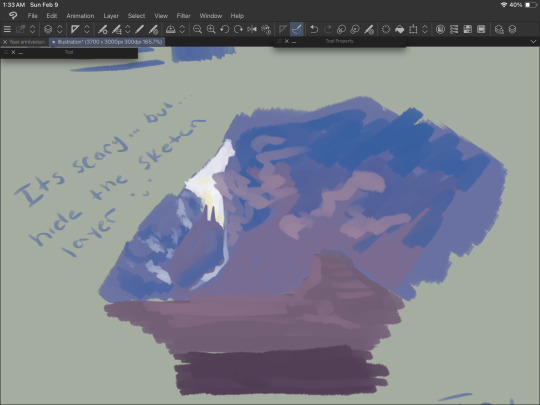
Task: Click the first double-circle icon after Redo
Action: [x=341, y=29]
